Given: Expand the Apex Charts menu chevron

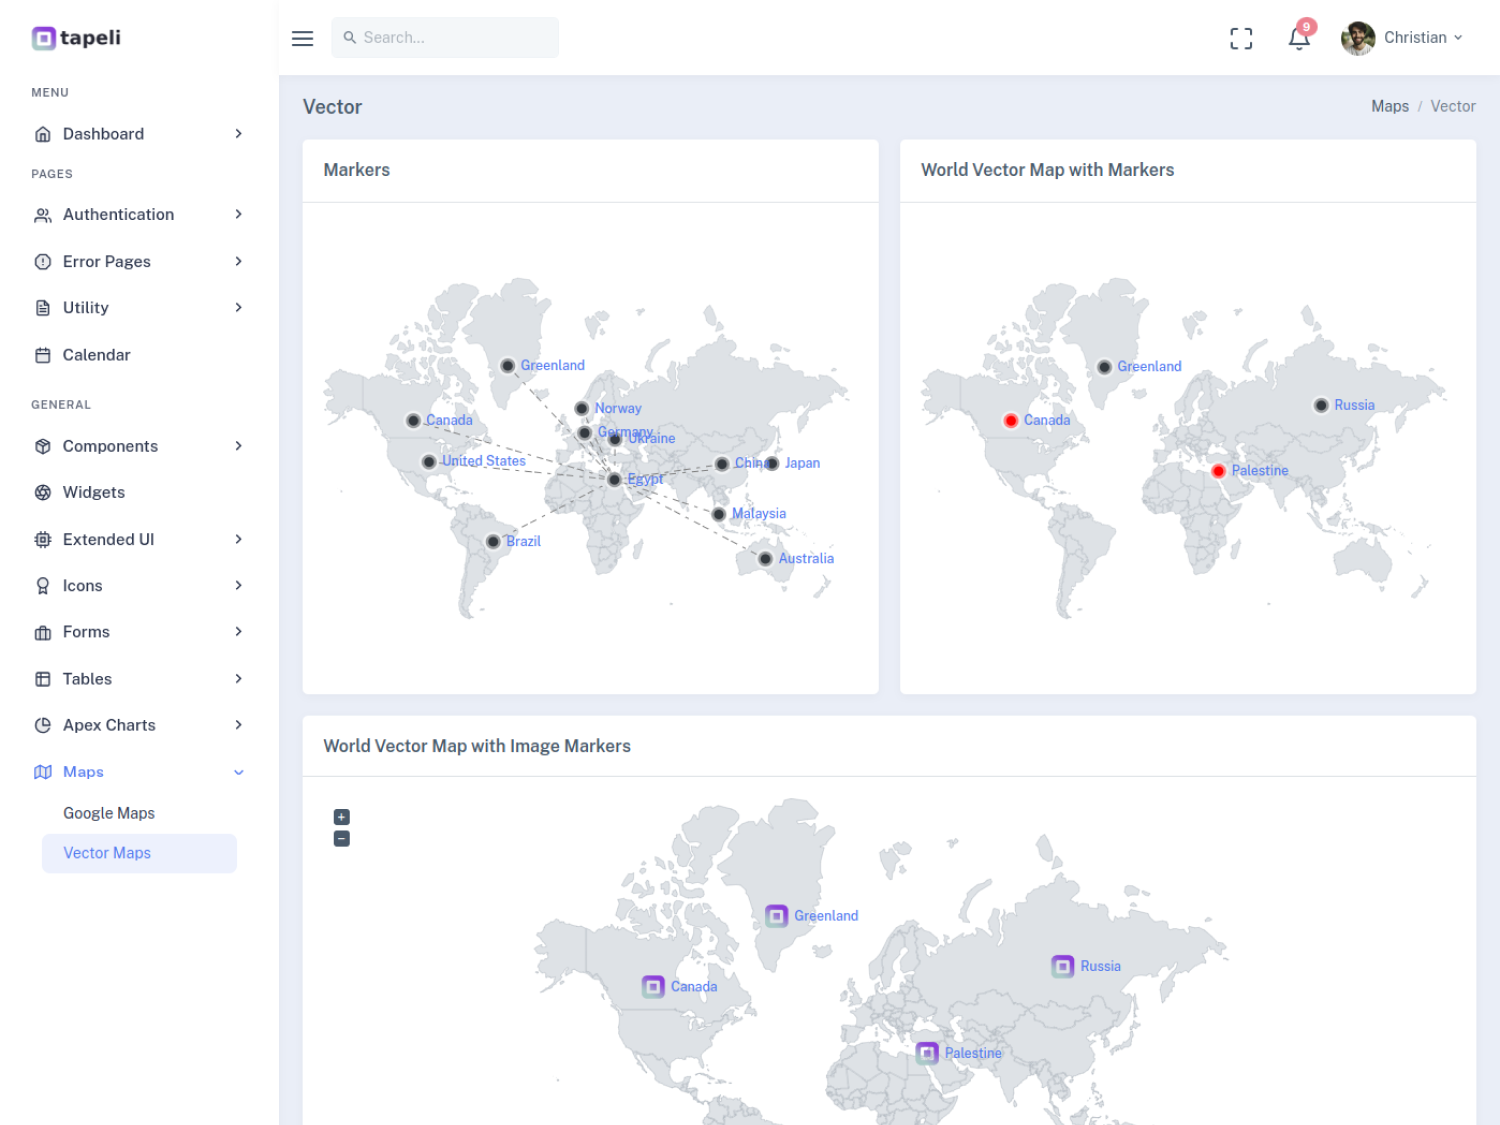Looking at the screenshot, I should (x=238, y=725).
